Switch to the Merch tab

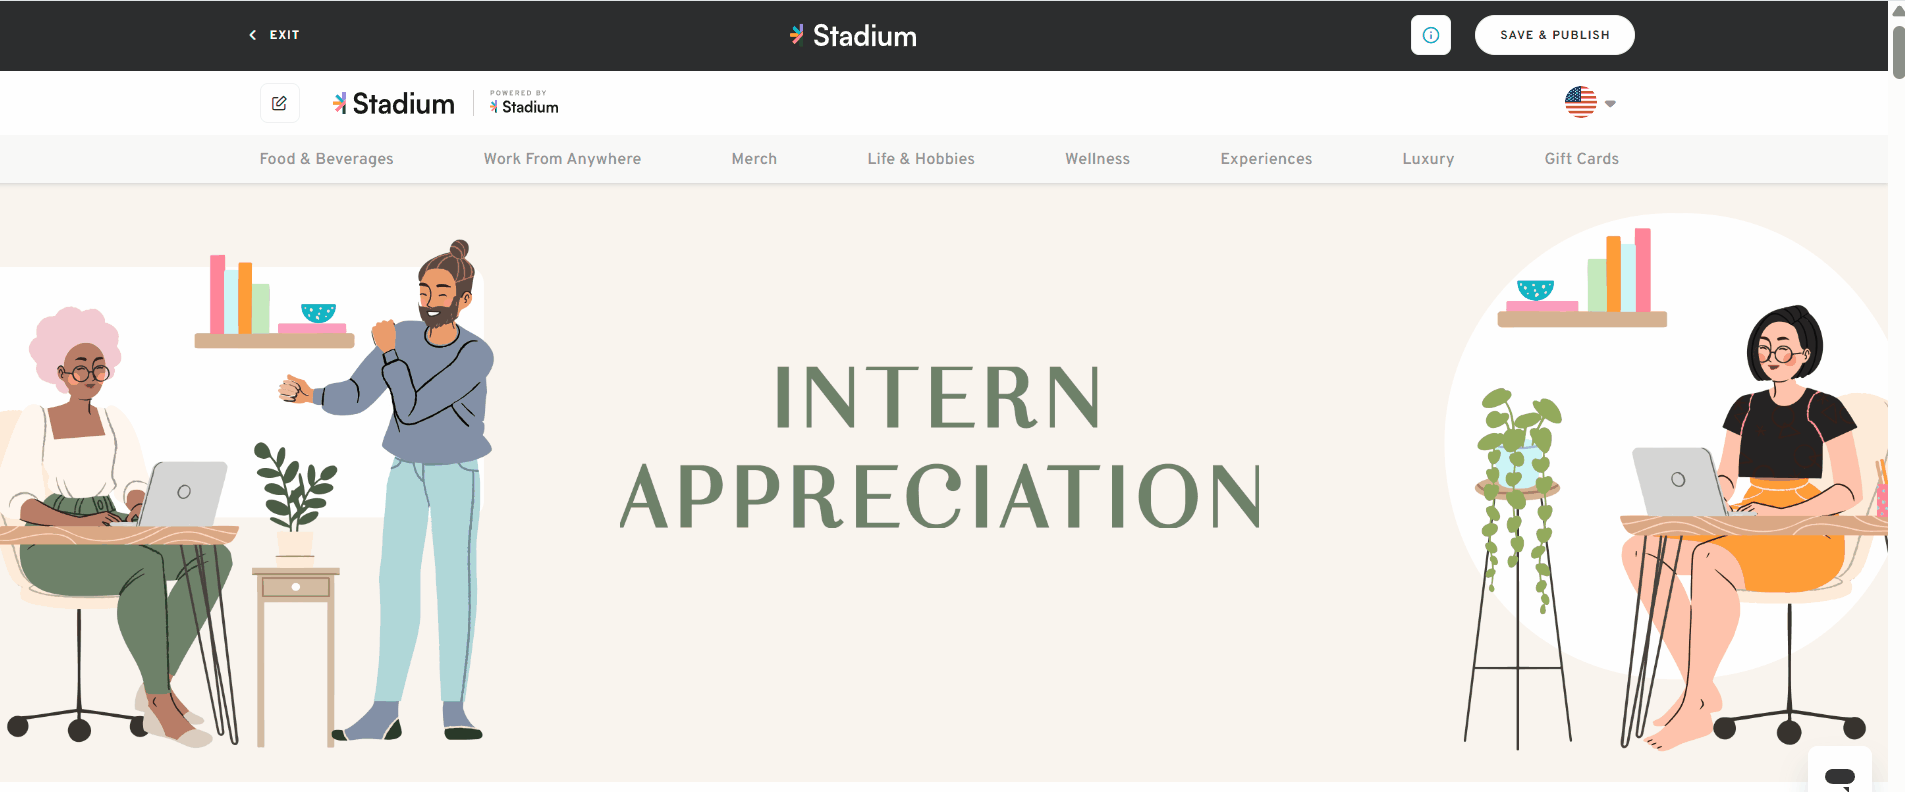tap(753, 158)
